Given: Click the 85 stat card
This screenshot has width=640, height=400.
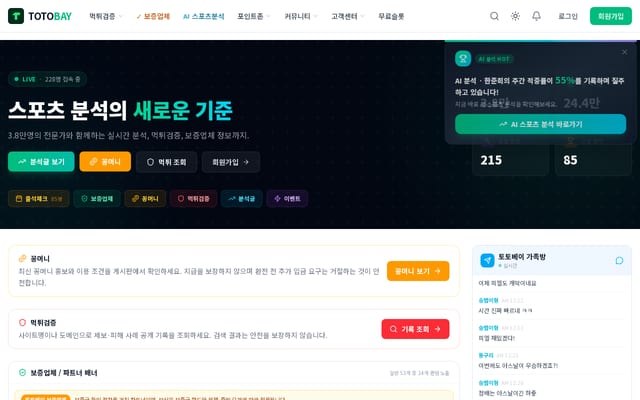Looking at the screenshot, I should coord(593,157).
